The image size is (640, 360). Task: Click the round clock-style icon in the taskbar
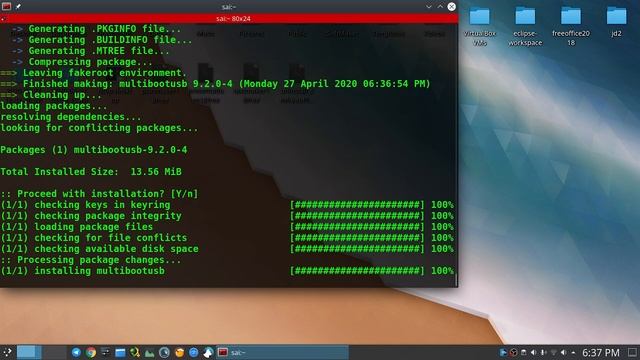(164, 352)
